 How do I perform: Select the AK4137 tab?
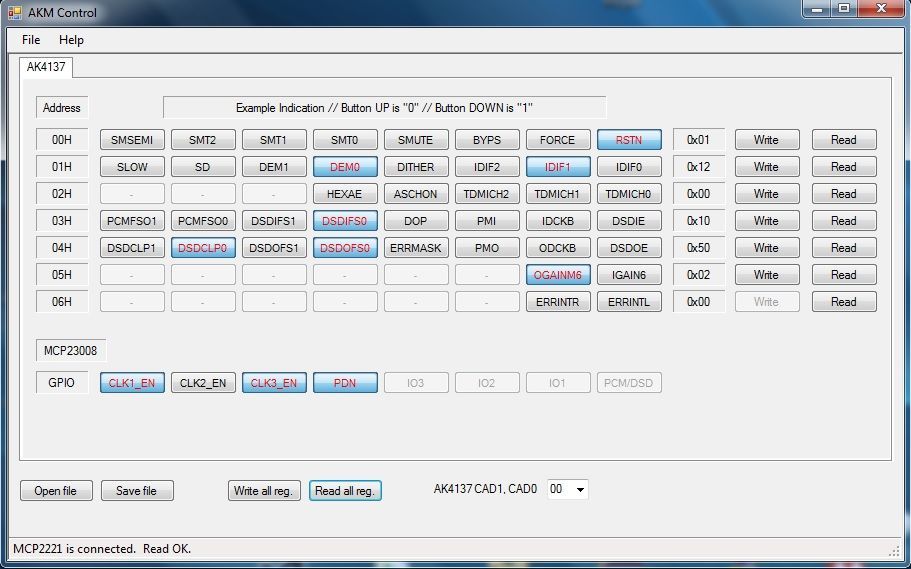coord(46,67)
